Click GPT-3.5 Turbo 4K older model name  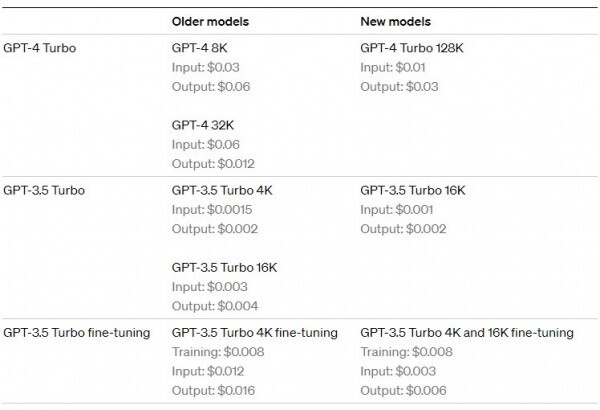click(222, 190)
